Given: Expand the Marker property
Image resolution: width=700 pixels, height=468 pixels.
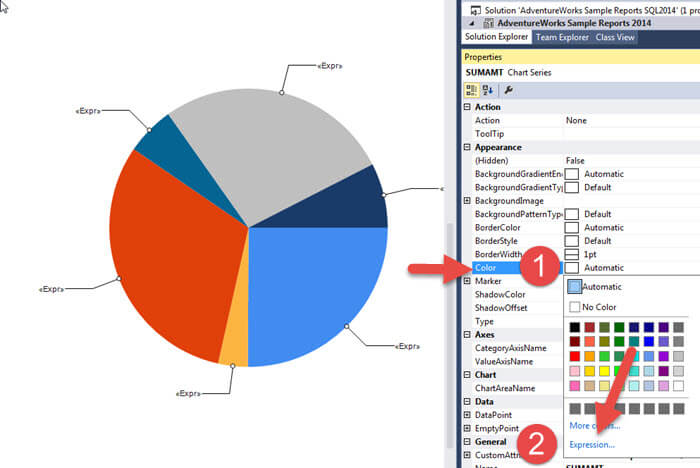Looking at the screenshot, I should click(467, 281).
